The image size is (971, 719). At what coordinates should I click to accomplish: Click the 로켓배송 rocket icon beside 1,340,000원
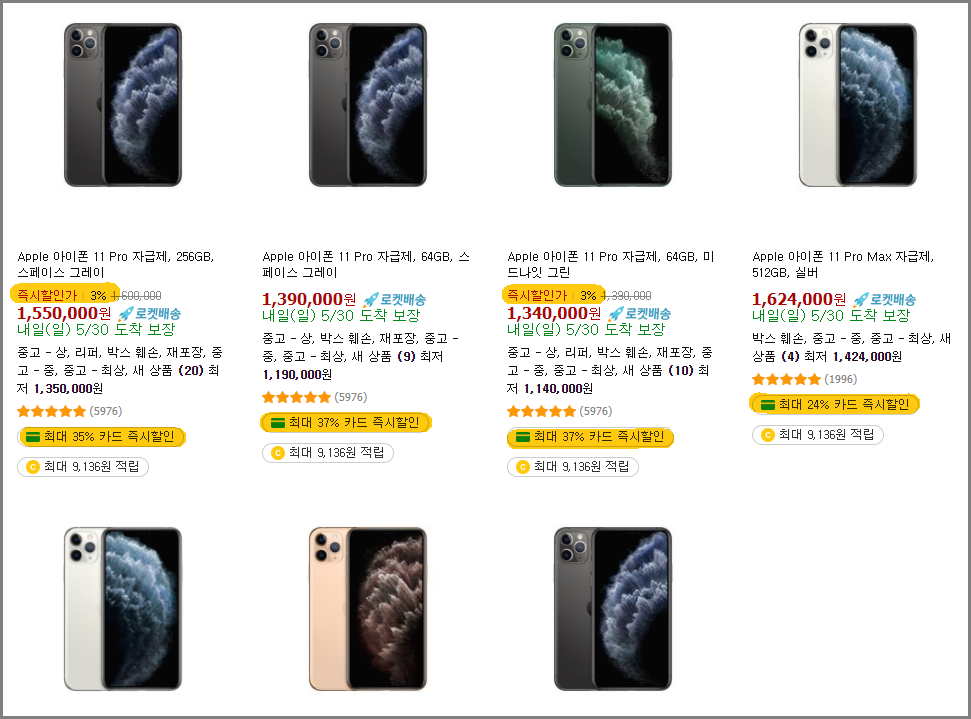coord(616,314)
